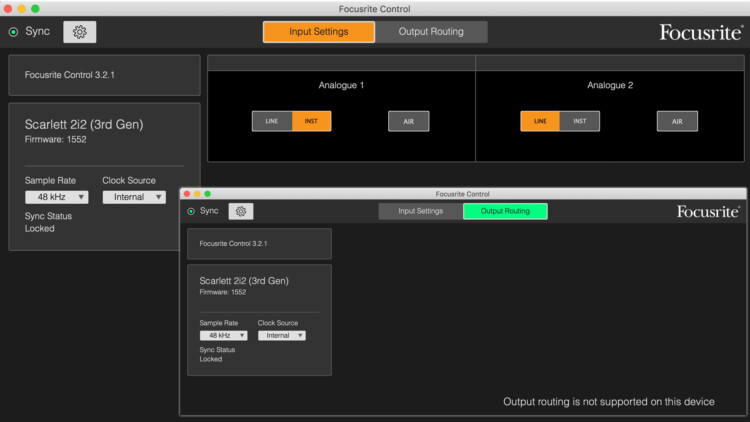This screenshot has height=422, width=750.
Task: Click the Analogue 1 channel label
Action: tap(341, 85)
